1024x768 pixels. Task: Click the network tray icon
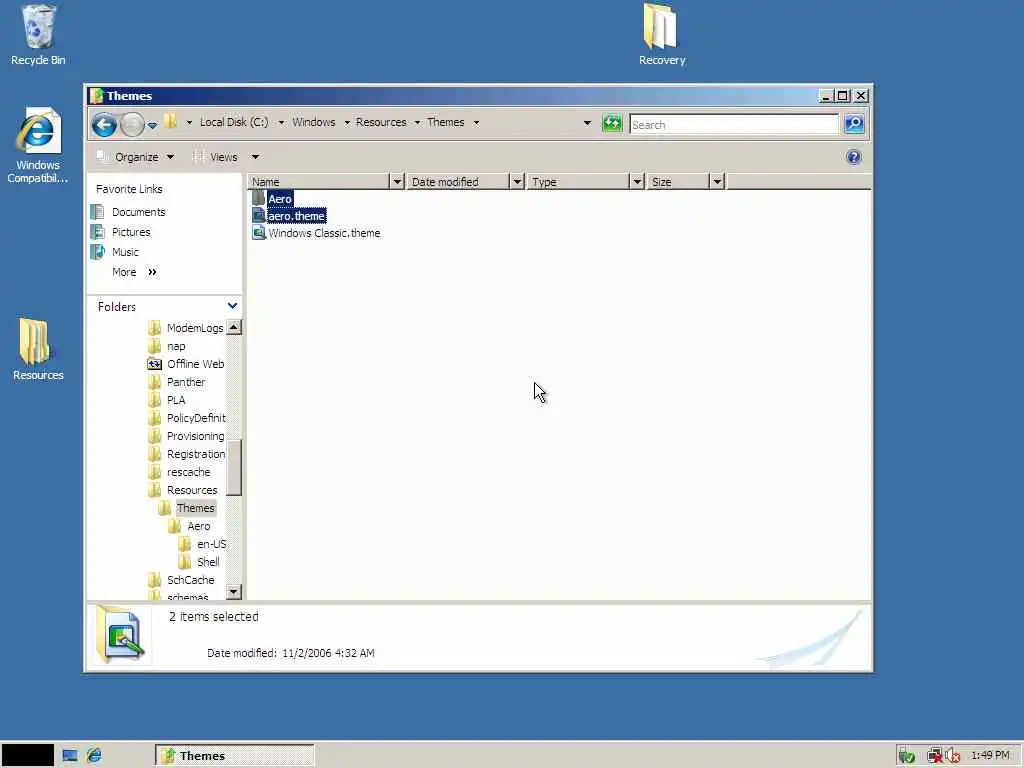pos(935,756)
